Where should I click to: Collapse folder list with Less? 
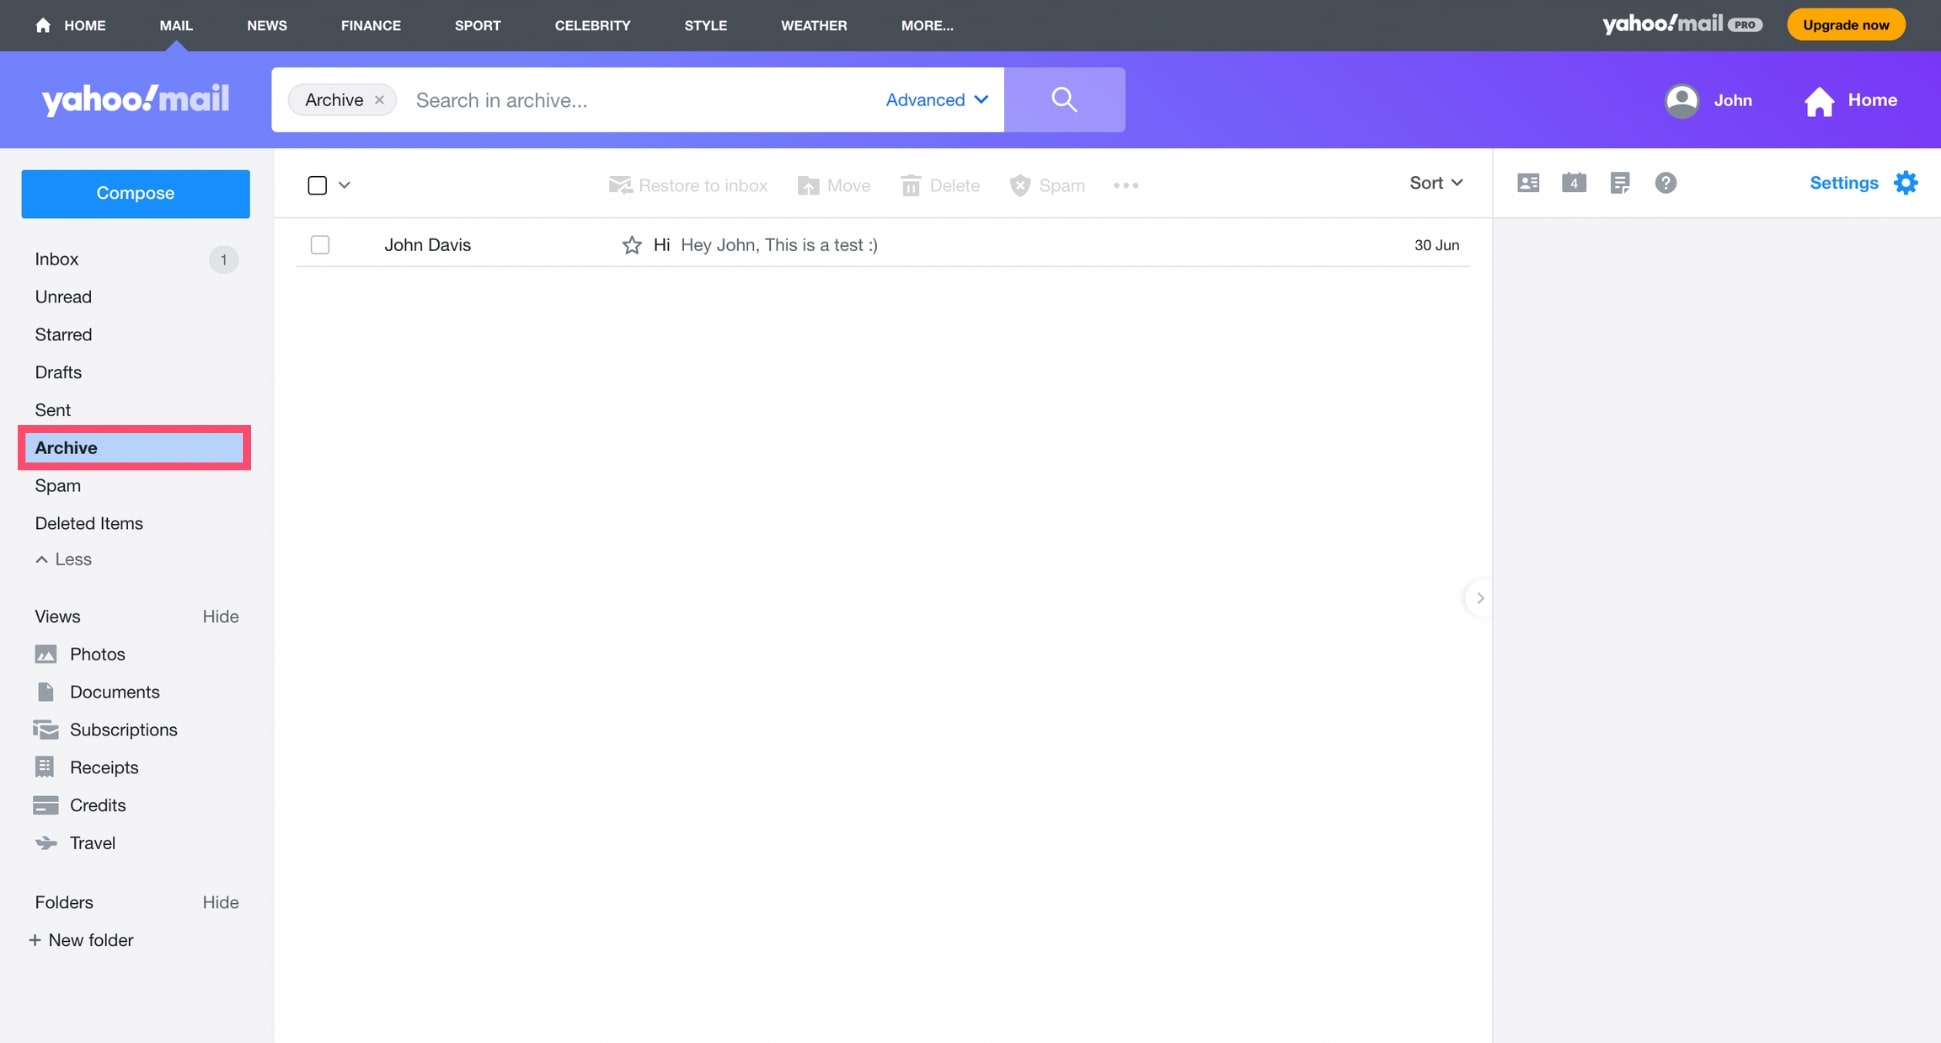[63, 559]
